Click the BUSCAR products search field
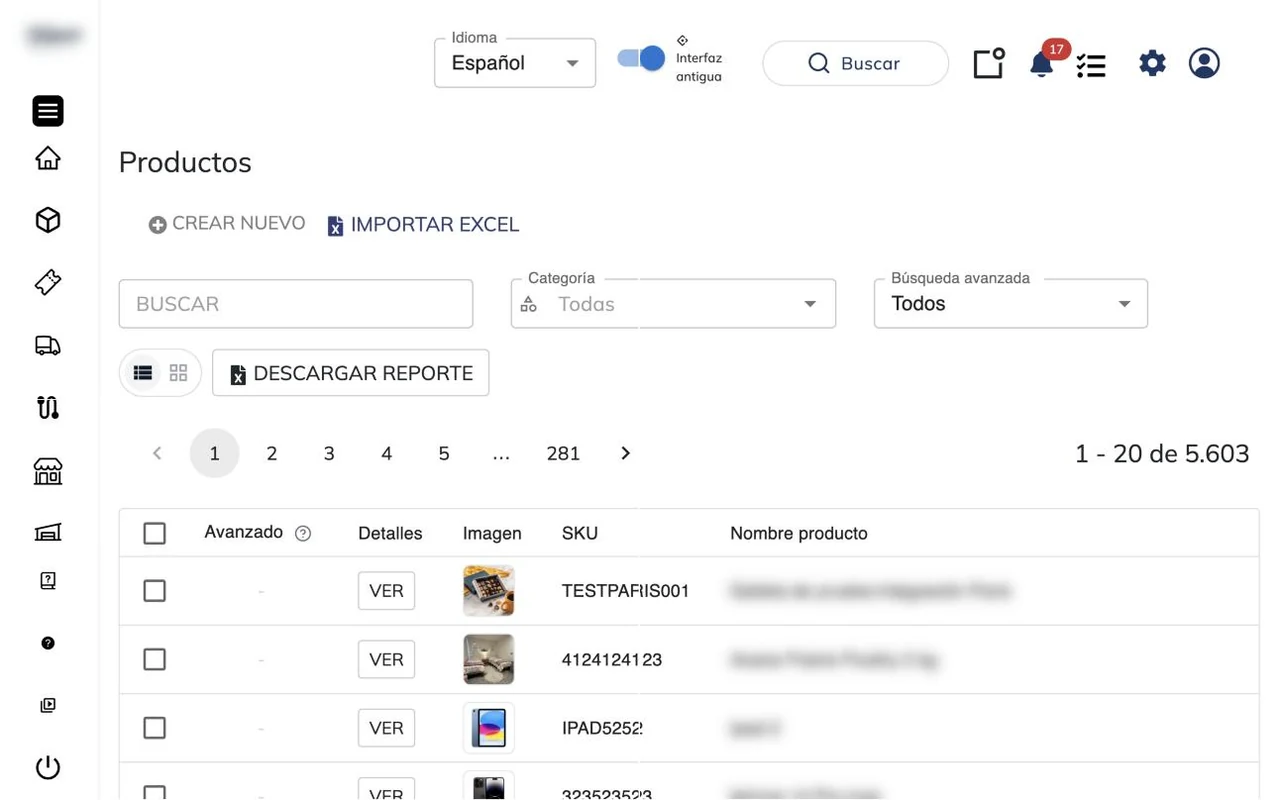The height and width of the screenshot is (800, 1280). click(296, 304)
